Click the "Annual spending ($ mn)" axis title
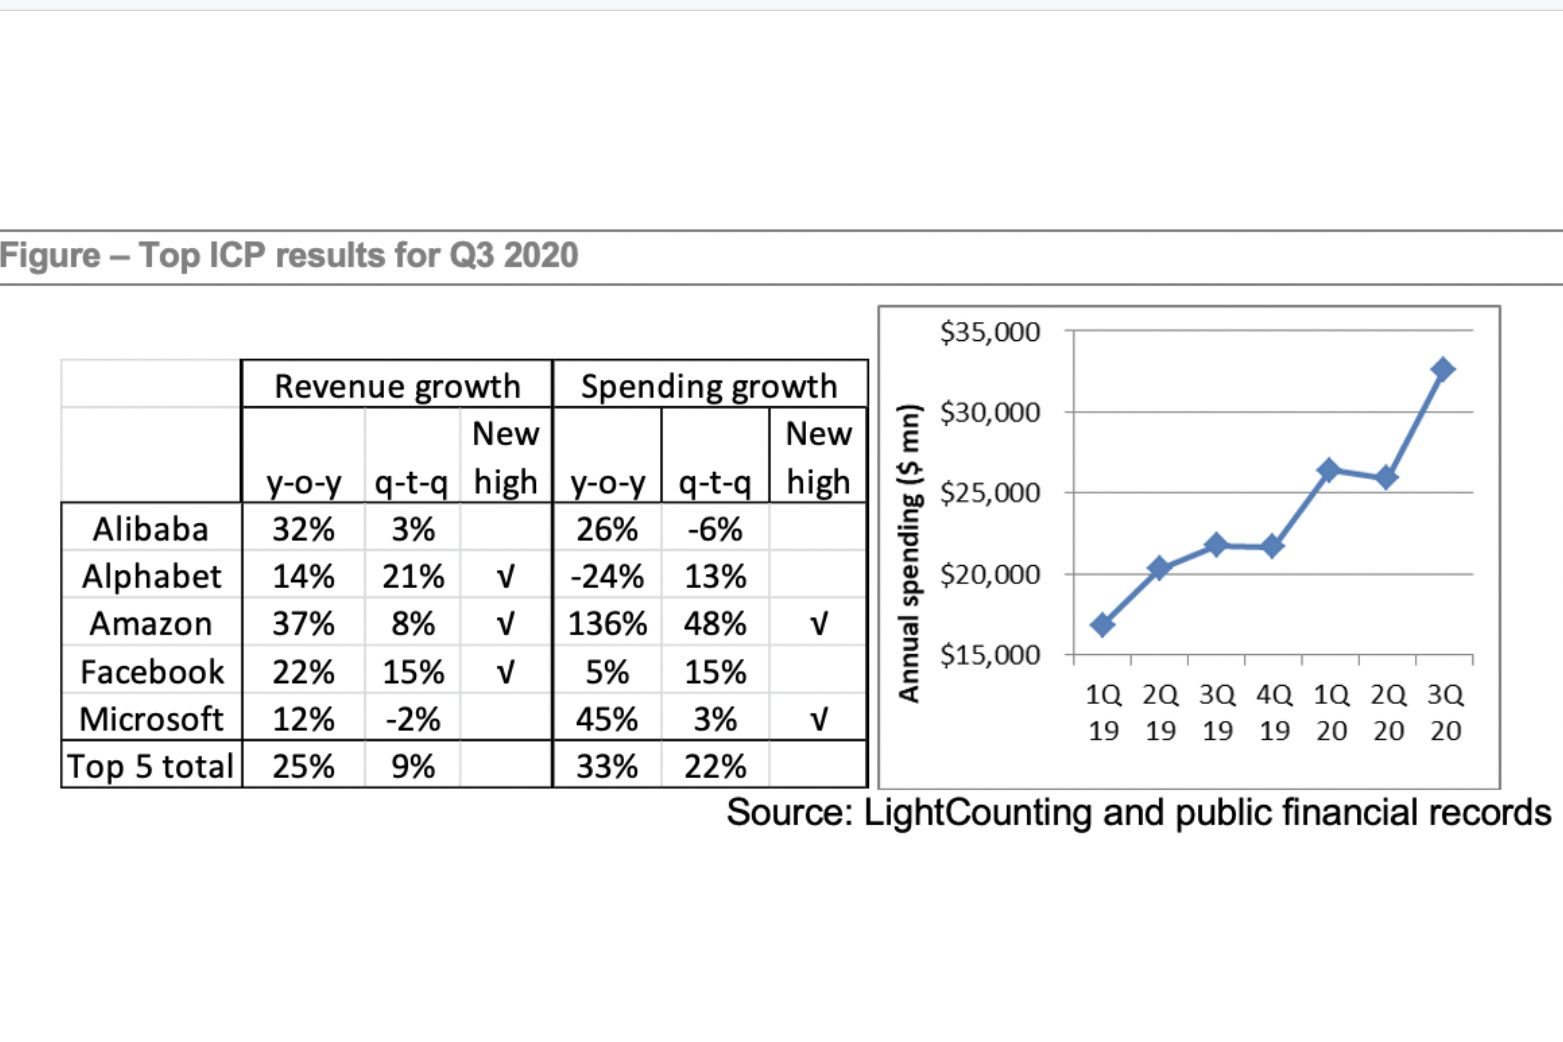 coord(908,553)
